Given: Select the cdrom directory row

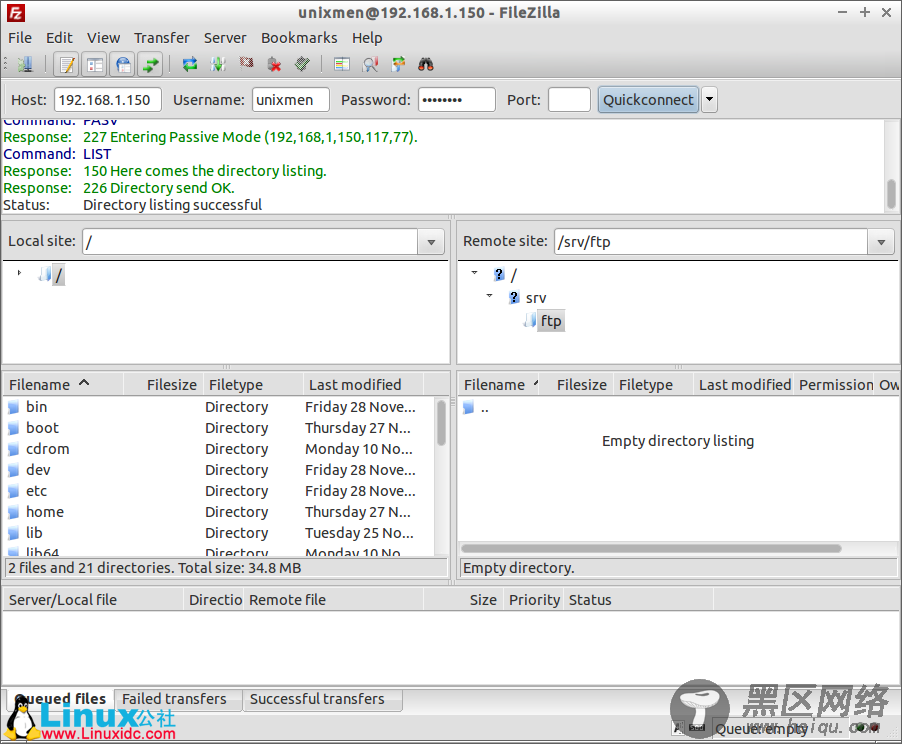Looking at the screenshot, I should 219,449.
